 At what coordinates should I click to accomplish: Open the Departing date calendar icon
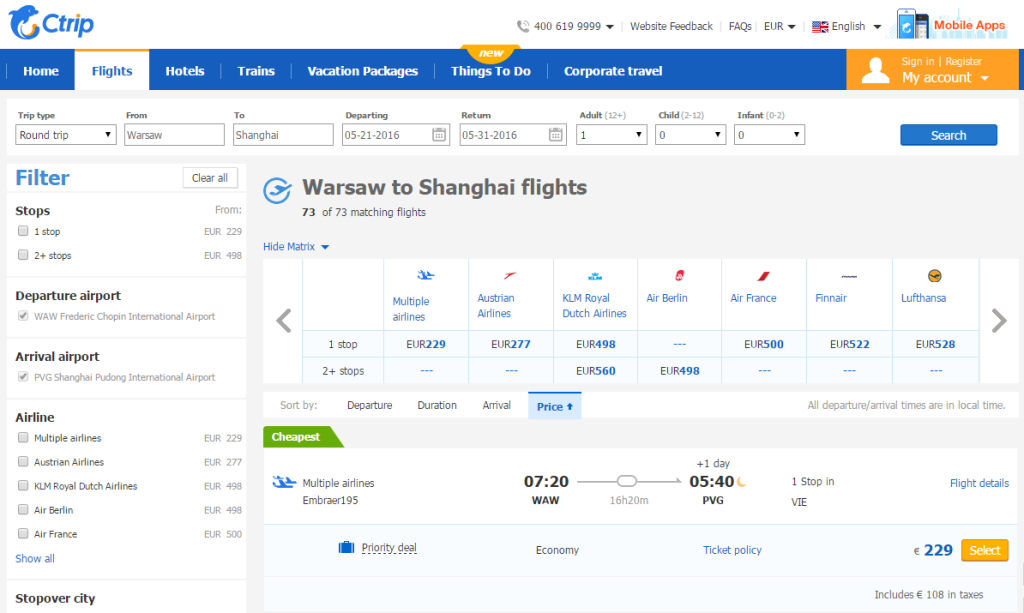[439, 135]
